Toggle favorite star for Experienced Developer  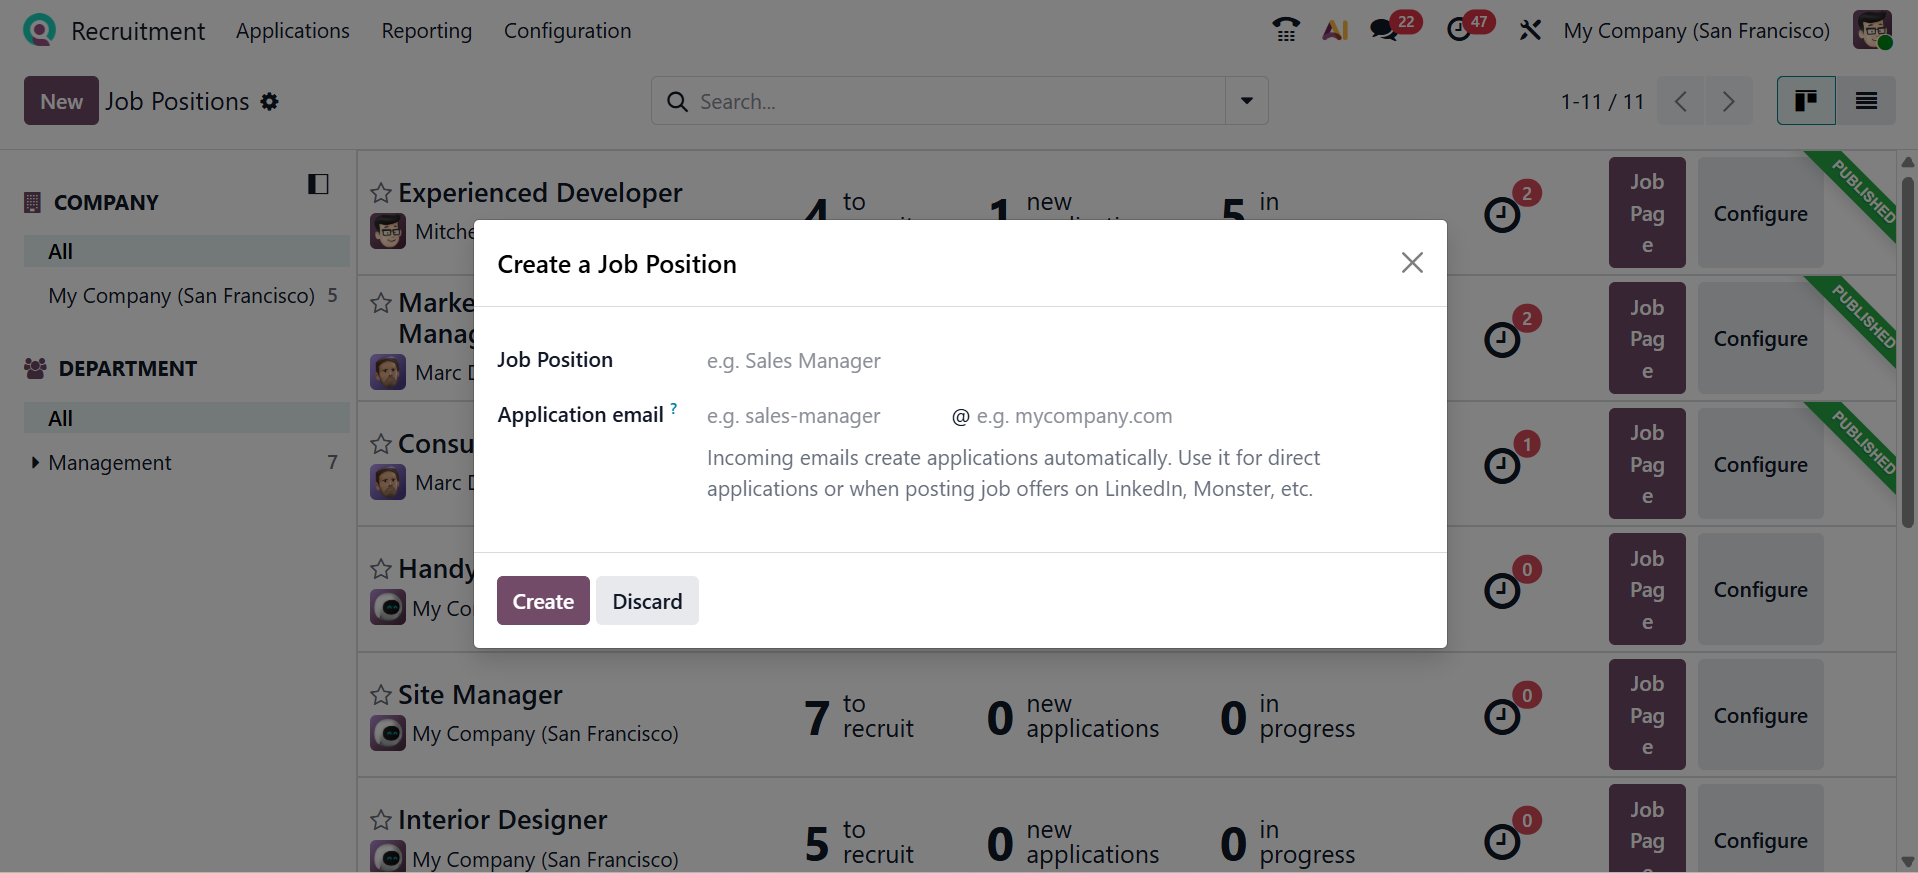coord(381,193)
